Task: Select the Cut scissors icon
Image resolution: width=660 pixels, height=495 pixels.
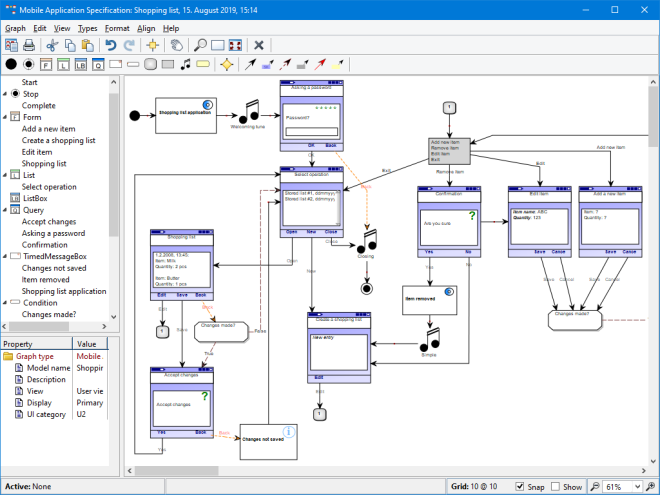Action: pos(53,45)
